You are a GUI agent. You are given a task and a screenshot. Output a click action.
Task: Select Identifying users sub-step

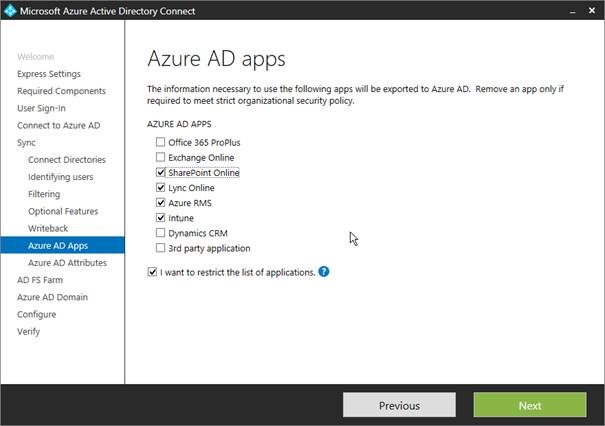(61, 177)
